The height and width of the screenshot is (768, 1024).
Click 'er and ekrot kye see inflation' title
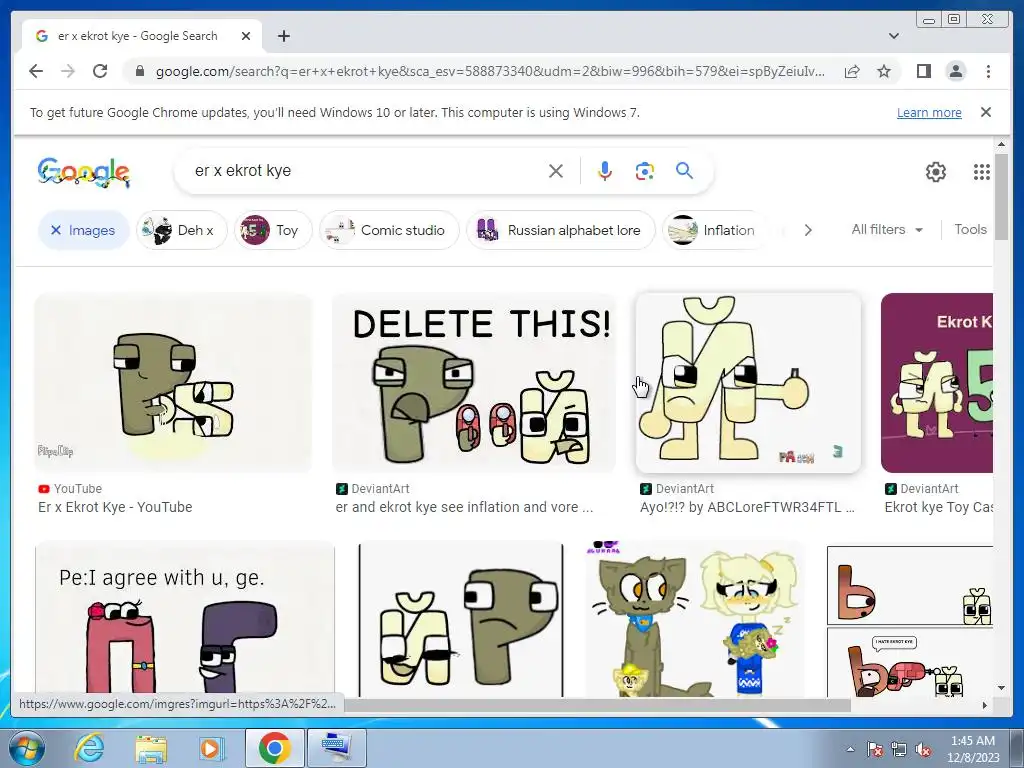click(x=464, y=507)
